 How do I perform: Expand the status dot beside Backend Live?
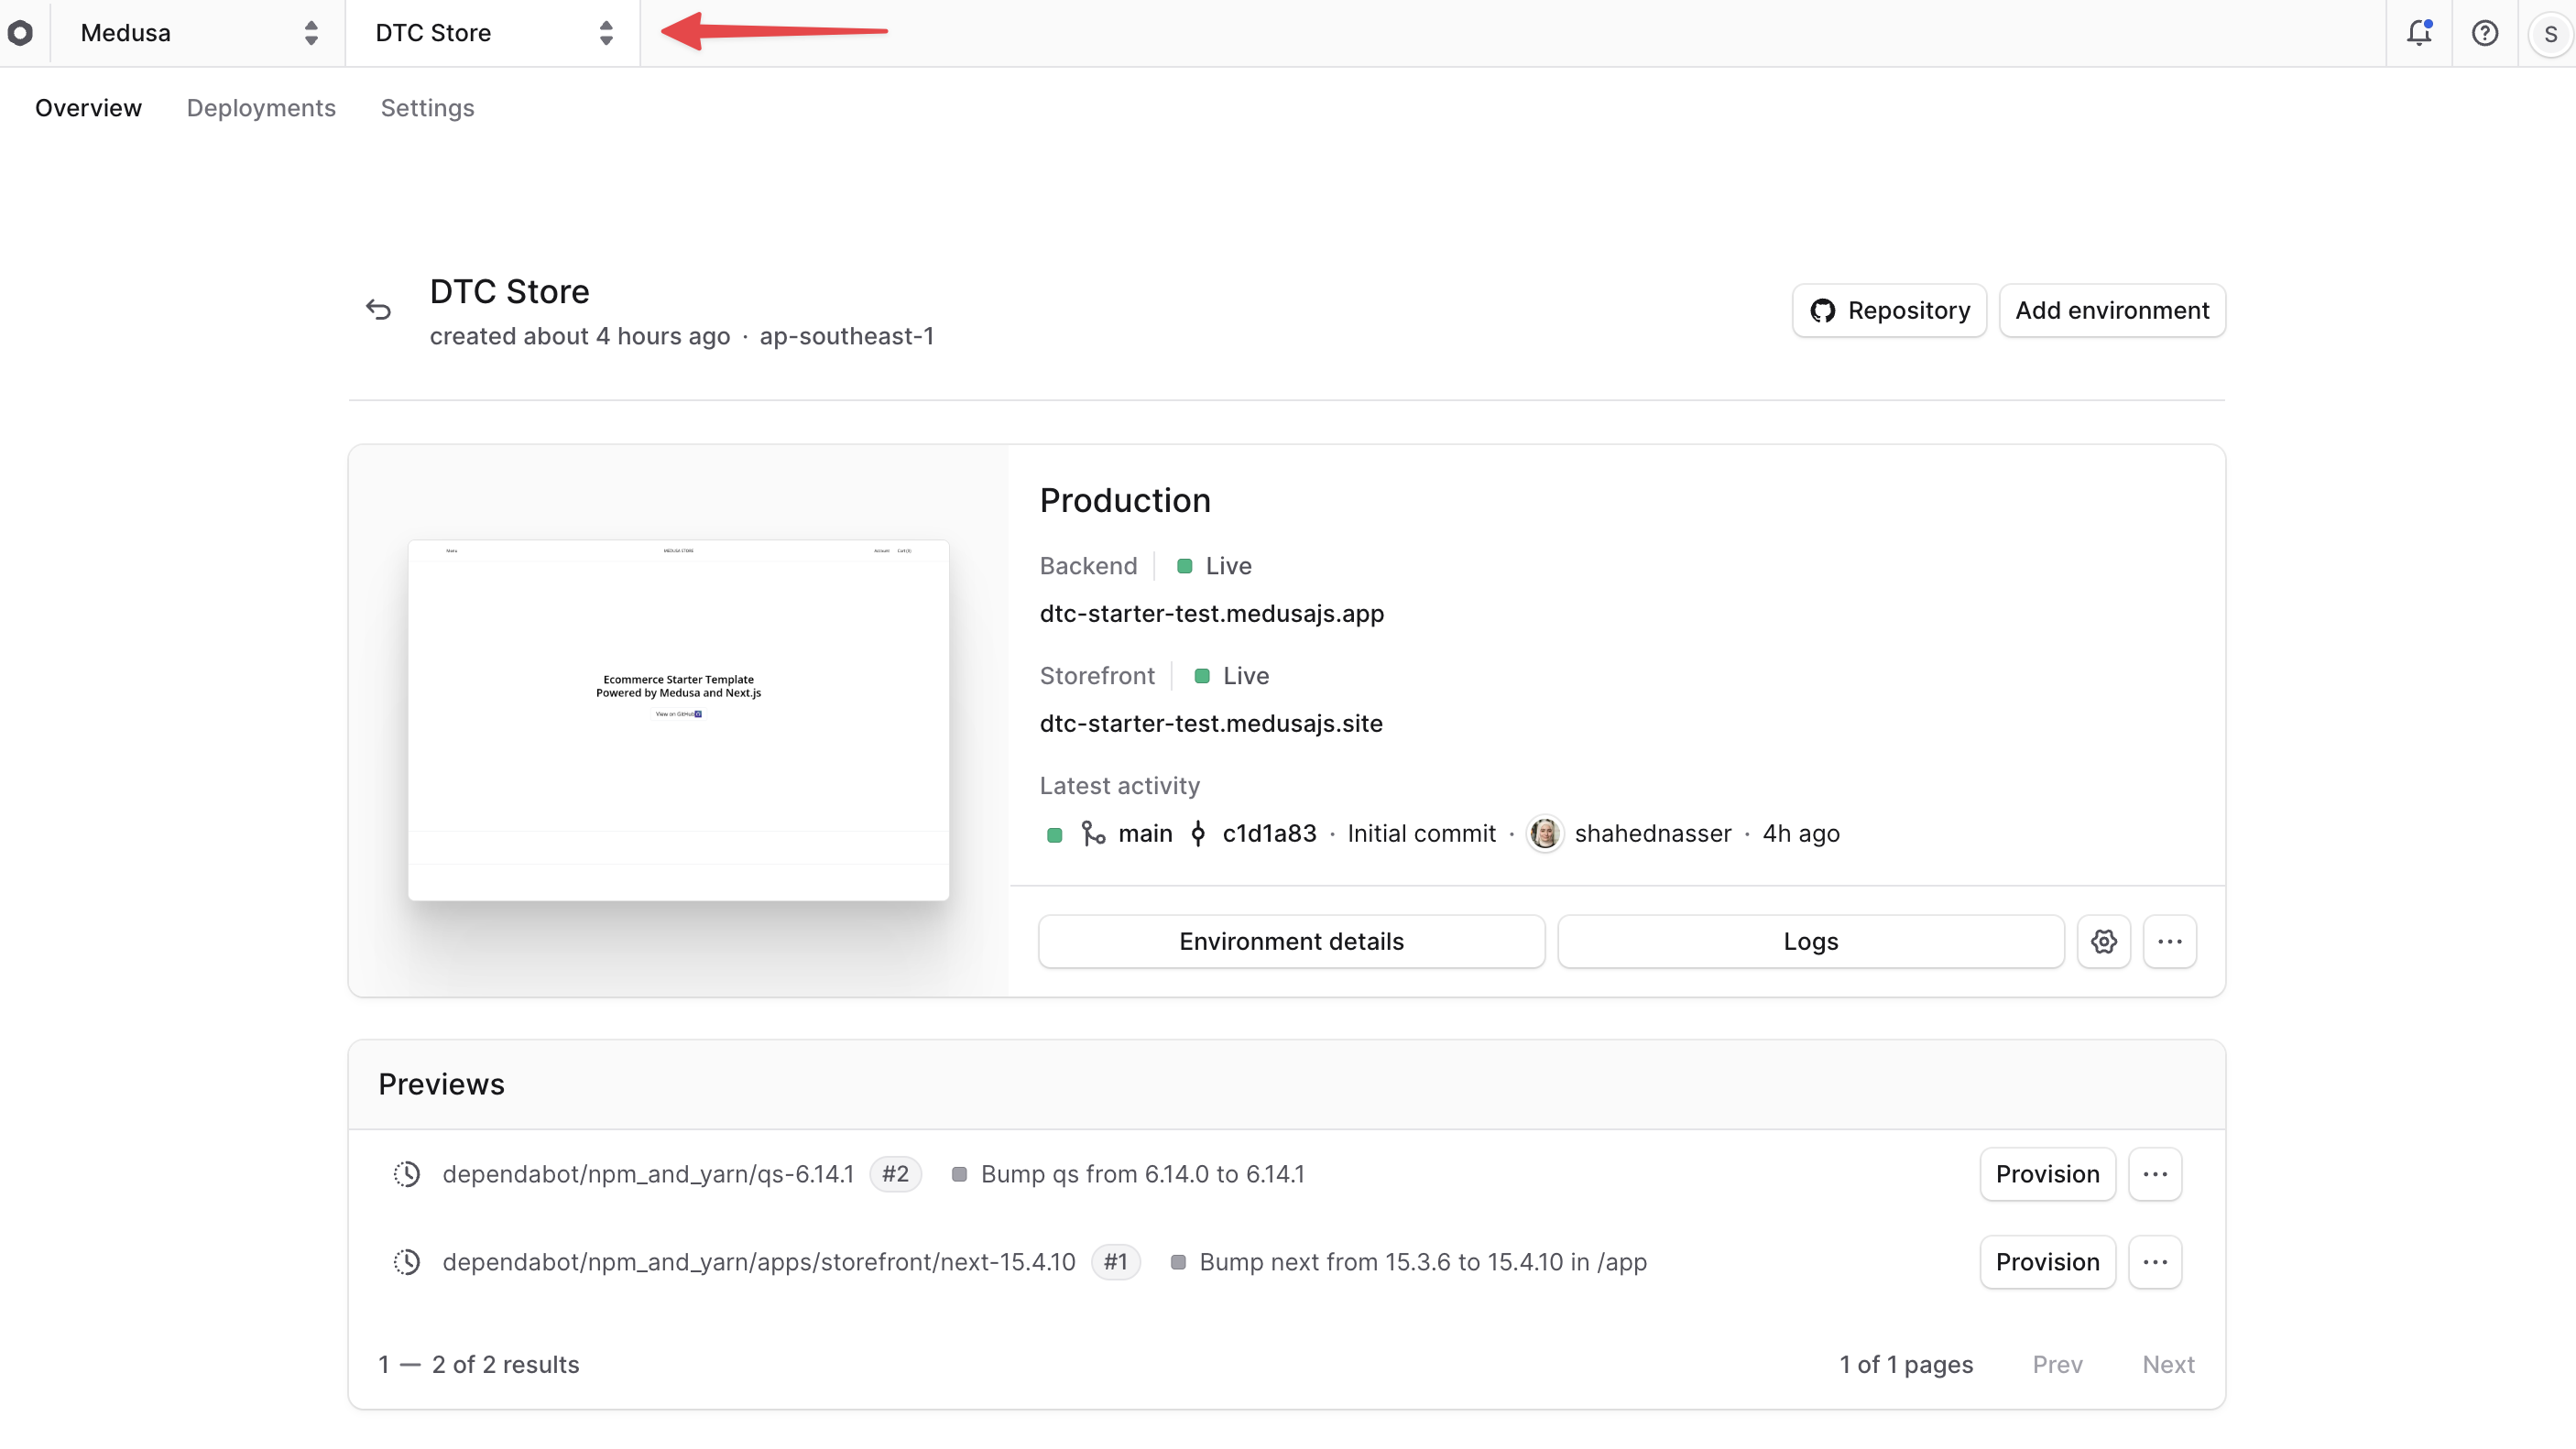(x=1185, y=566)
